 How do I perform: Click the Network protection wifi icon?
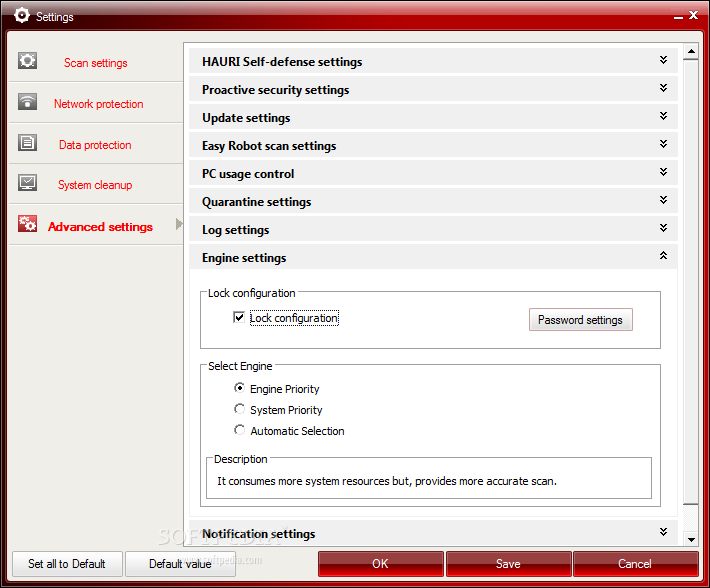pyautogui.click(x=27, y=102)
